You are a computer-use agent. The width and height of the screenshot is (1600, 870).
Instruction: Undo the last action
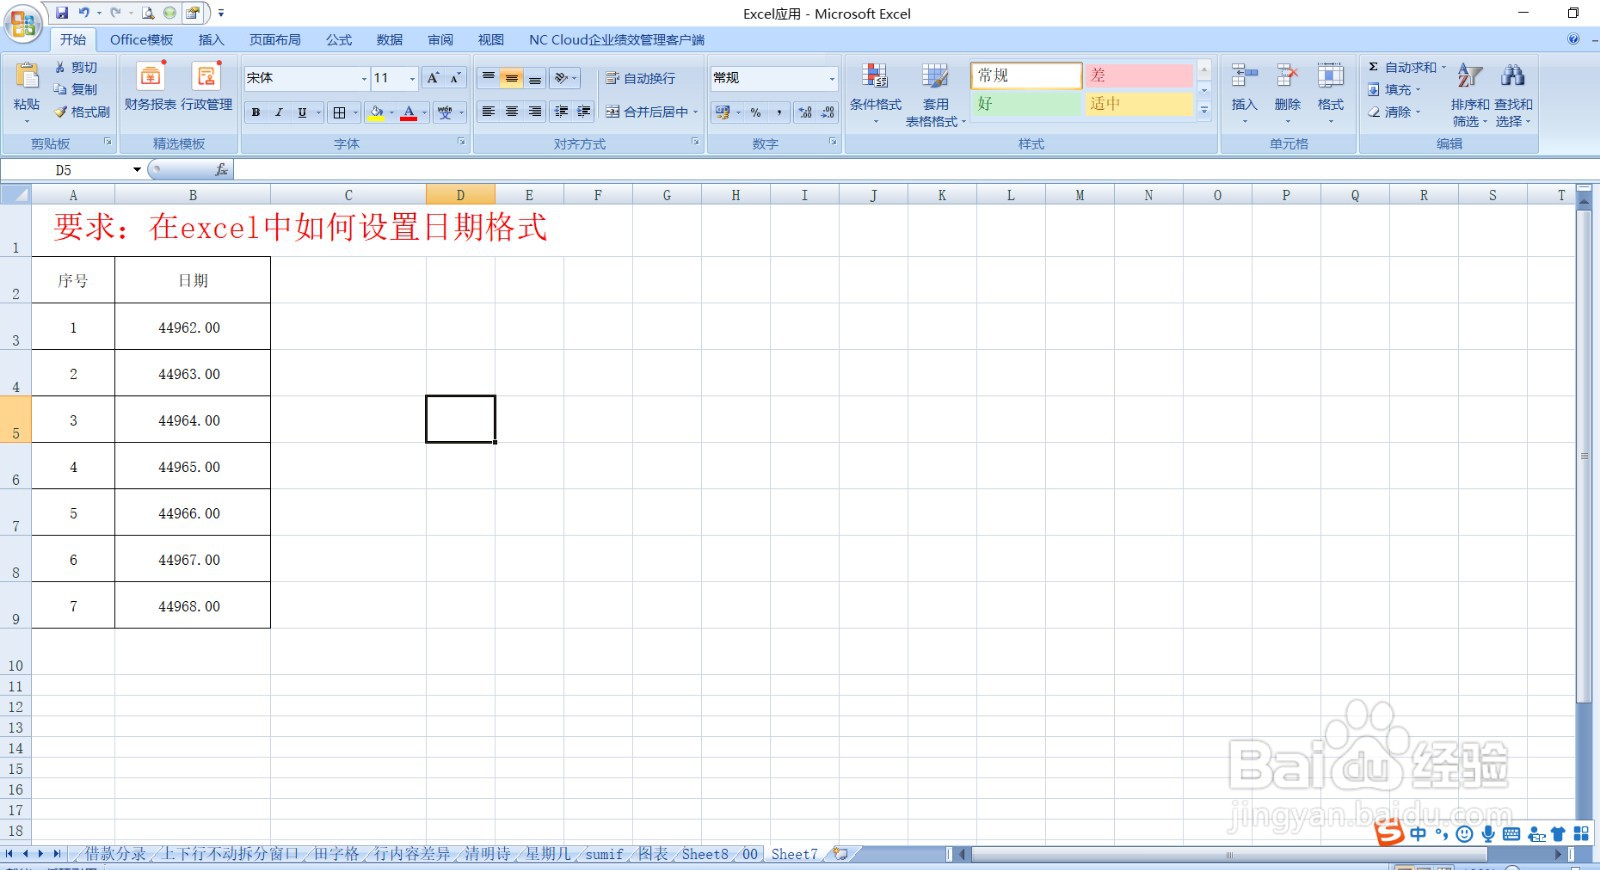pos(84,13)
